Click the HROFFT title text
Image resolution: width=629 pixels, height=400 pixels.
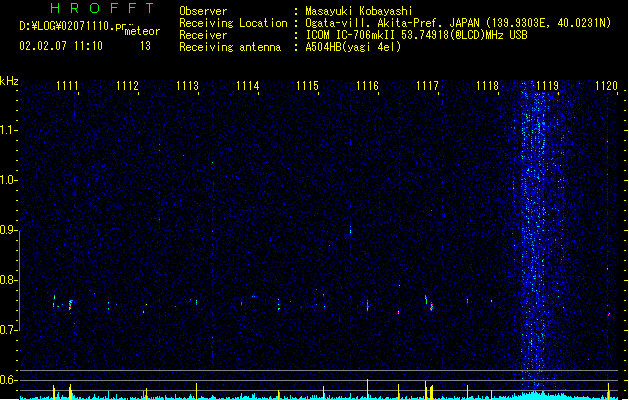point(102,8)
